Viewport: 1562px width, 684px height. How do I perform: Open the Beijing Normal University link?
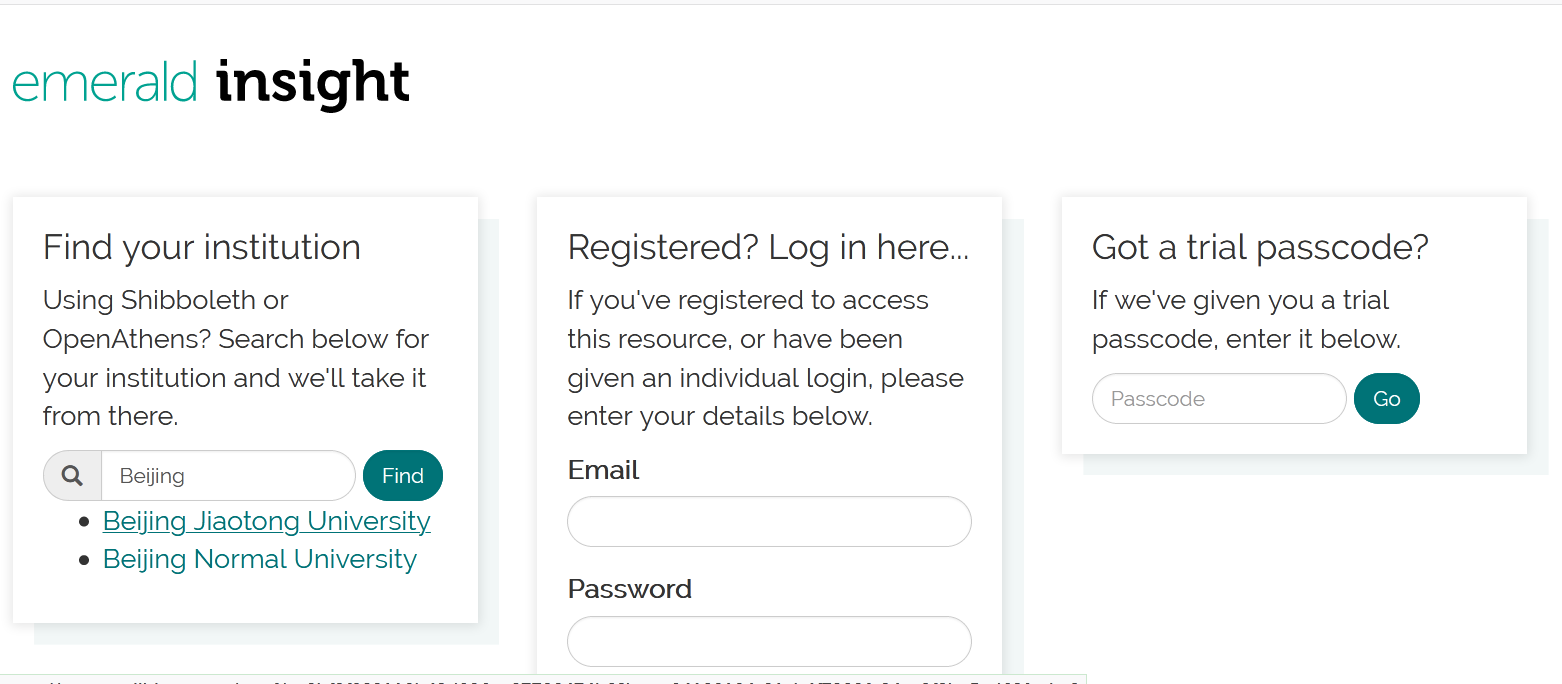point(259,559)
